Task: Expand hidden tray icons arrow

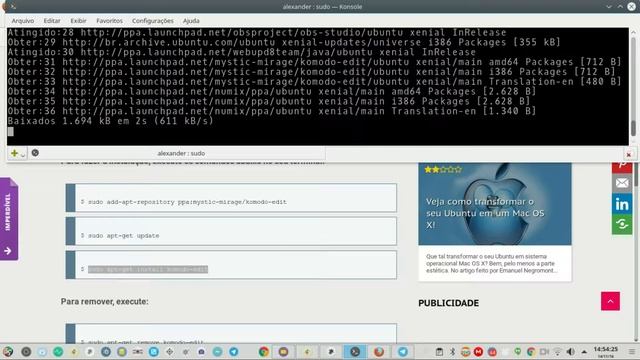Action: point(584,352)
